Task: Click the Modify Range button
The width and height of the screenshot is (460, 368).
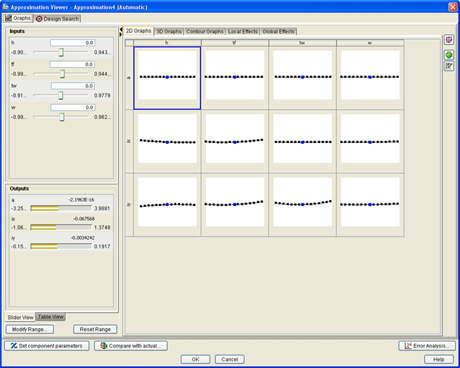Action: click(x=30, y=329)
